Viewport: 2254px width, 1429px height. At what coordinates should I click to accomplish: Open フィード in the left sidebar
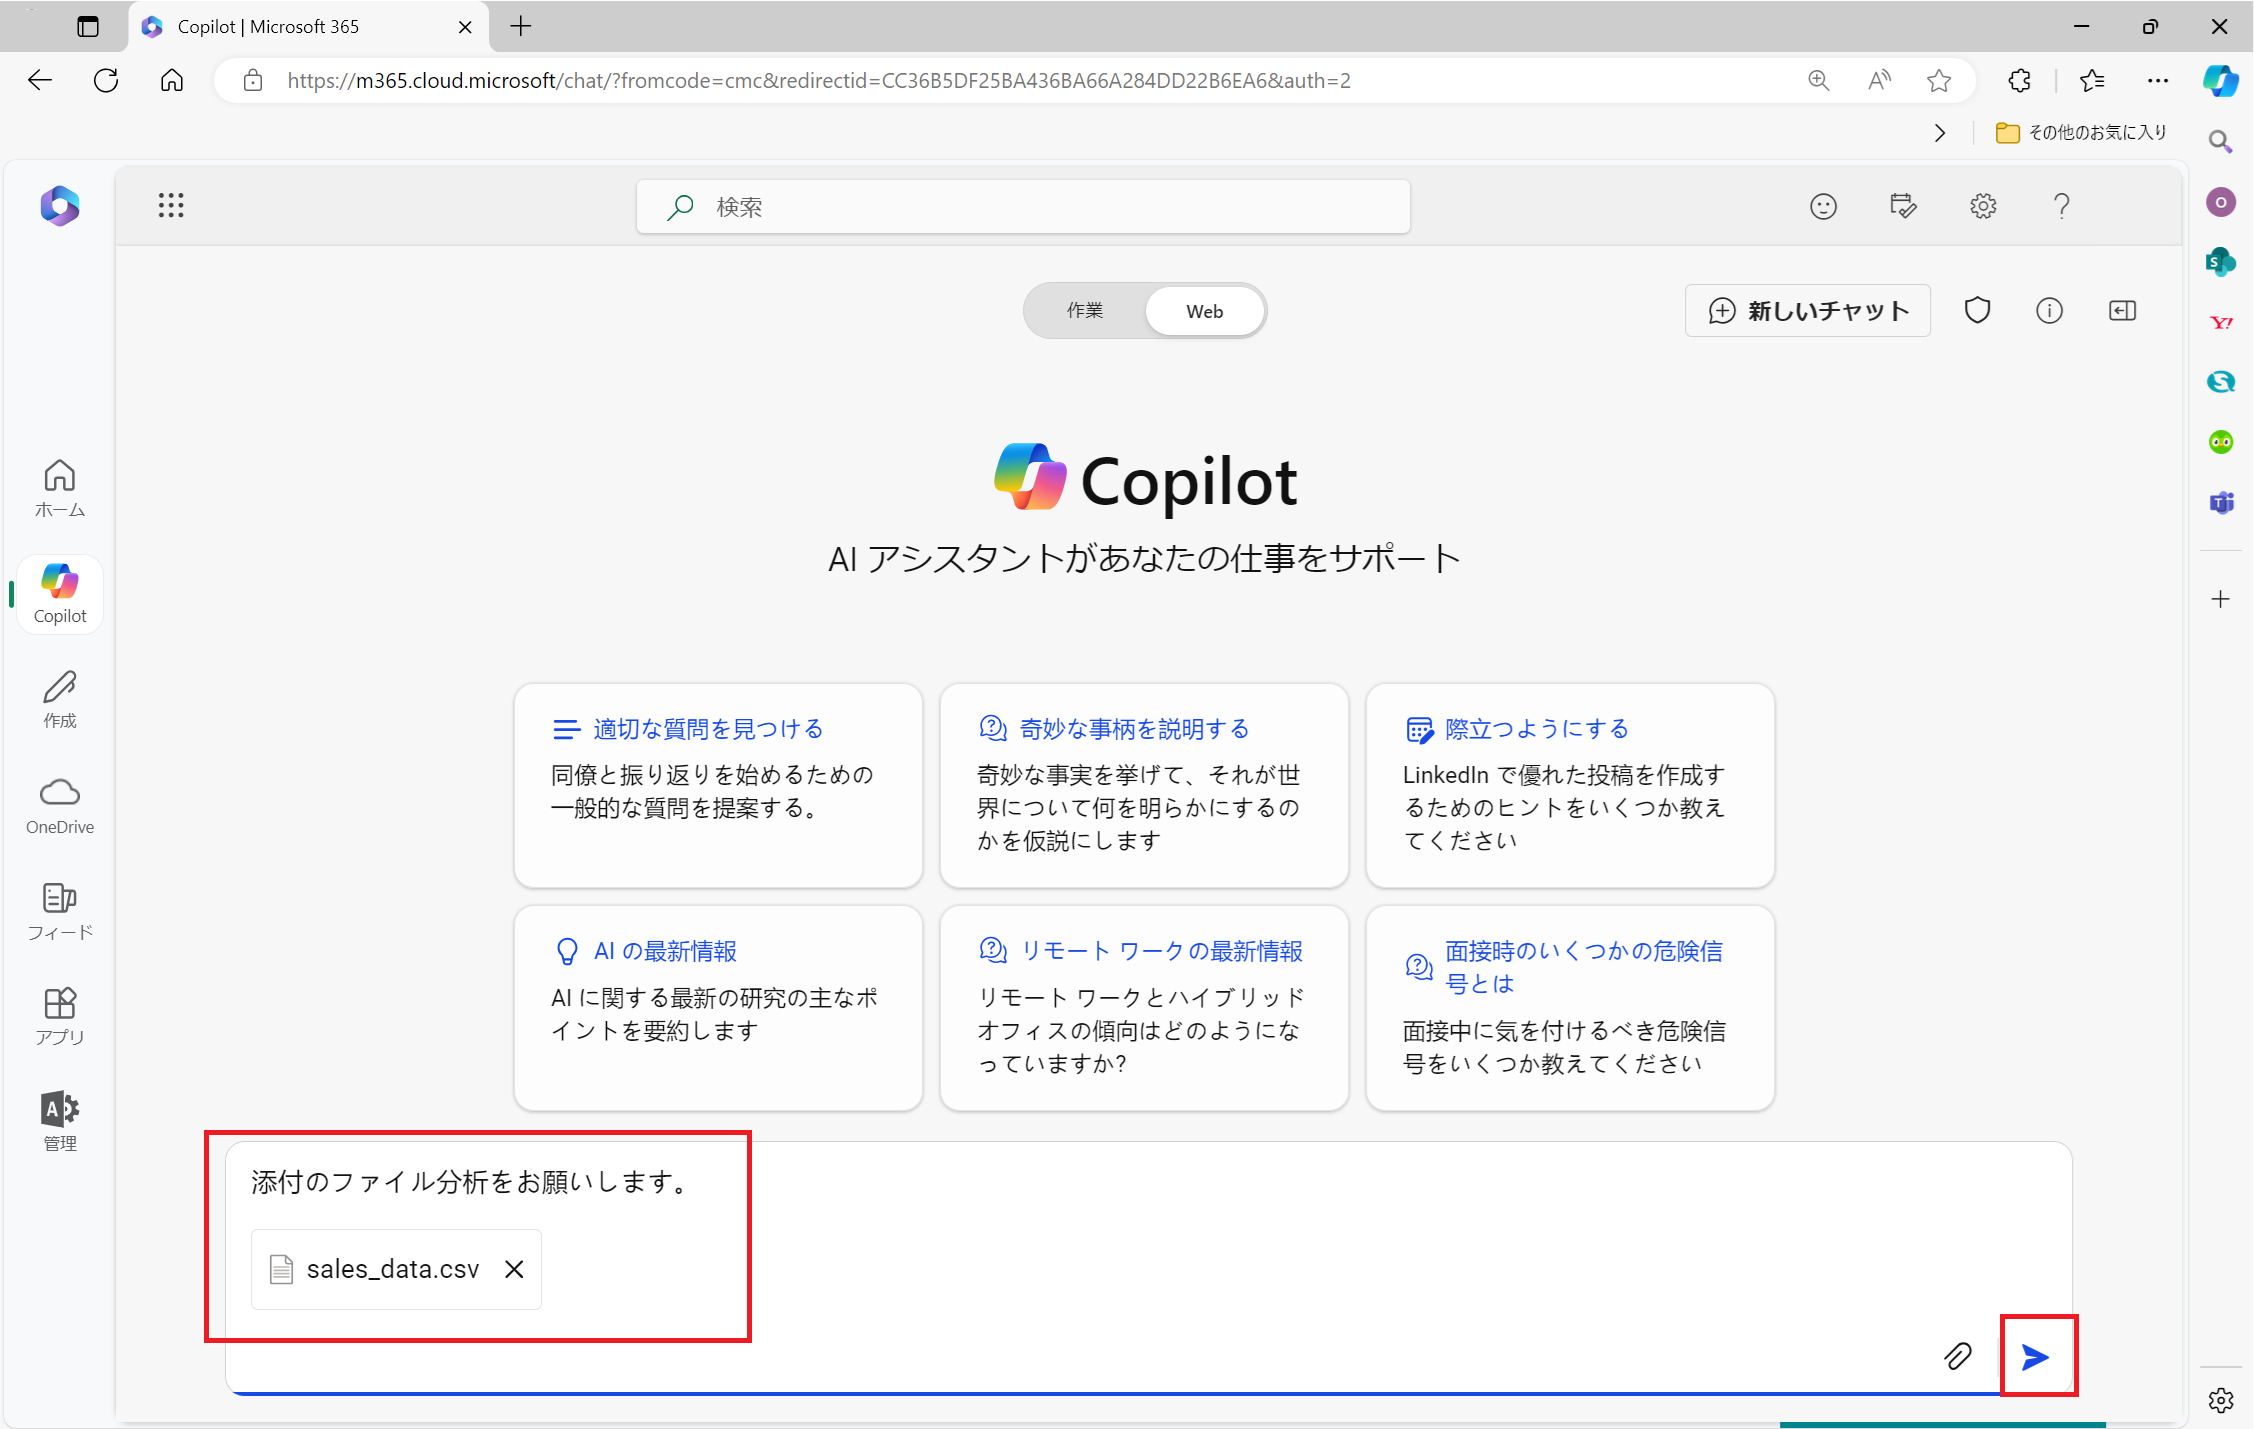[60, 911]
